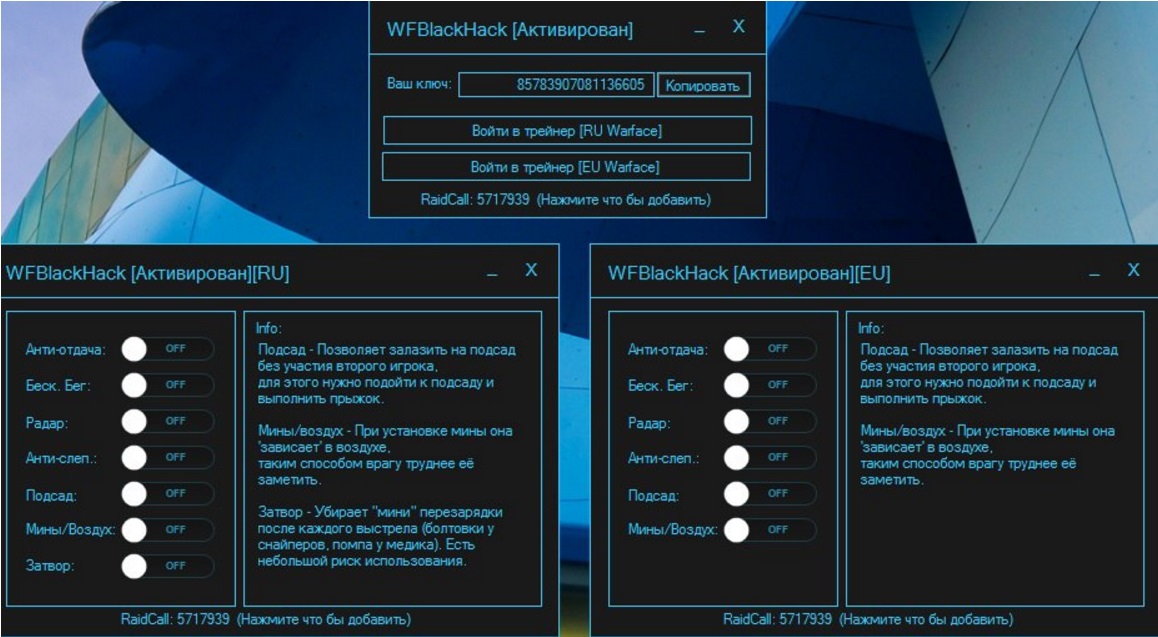Click the Ваш ключ: label

pyautogui.click(x=419, y=84)
